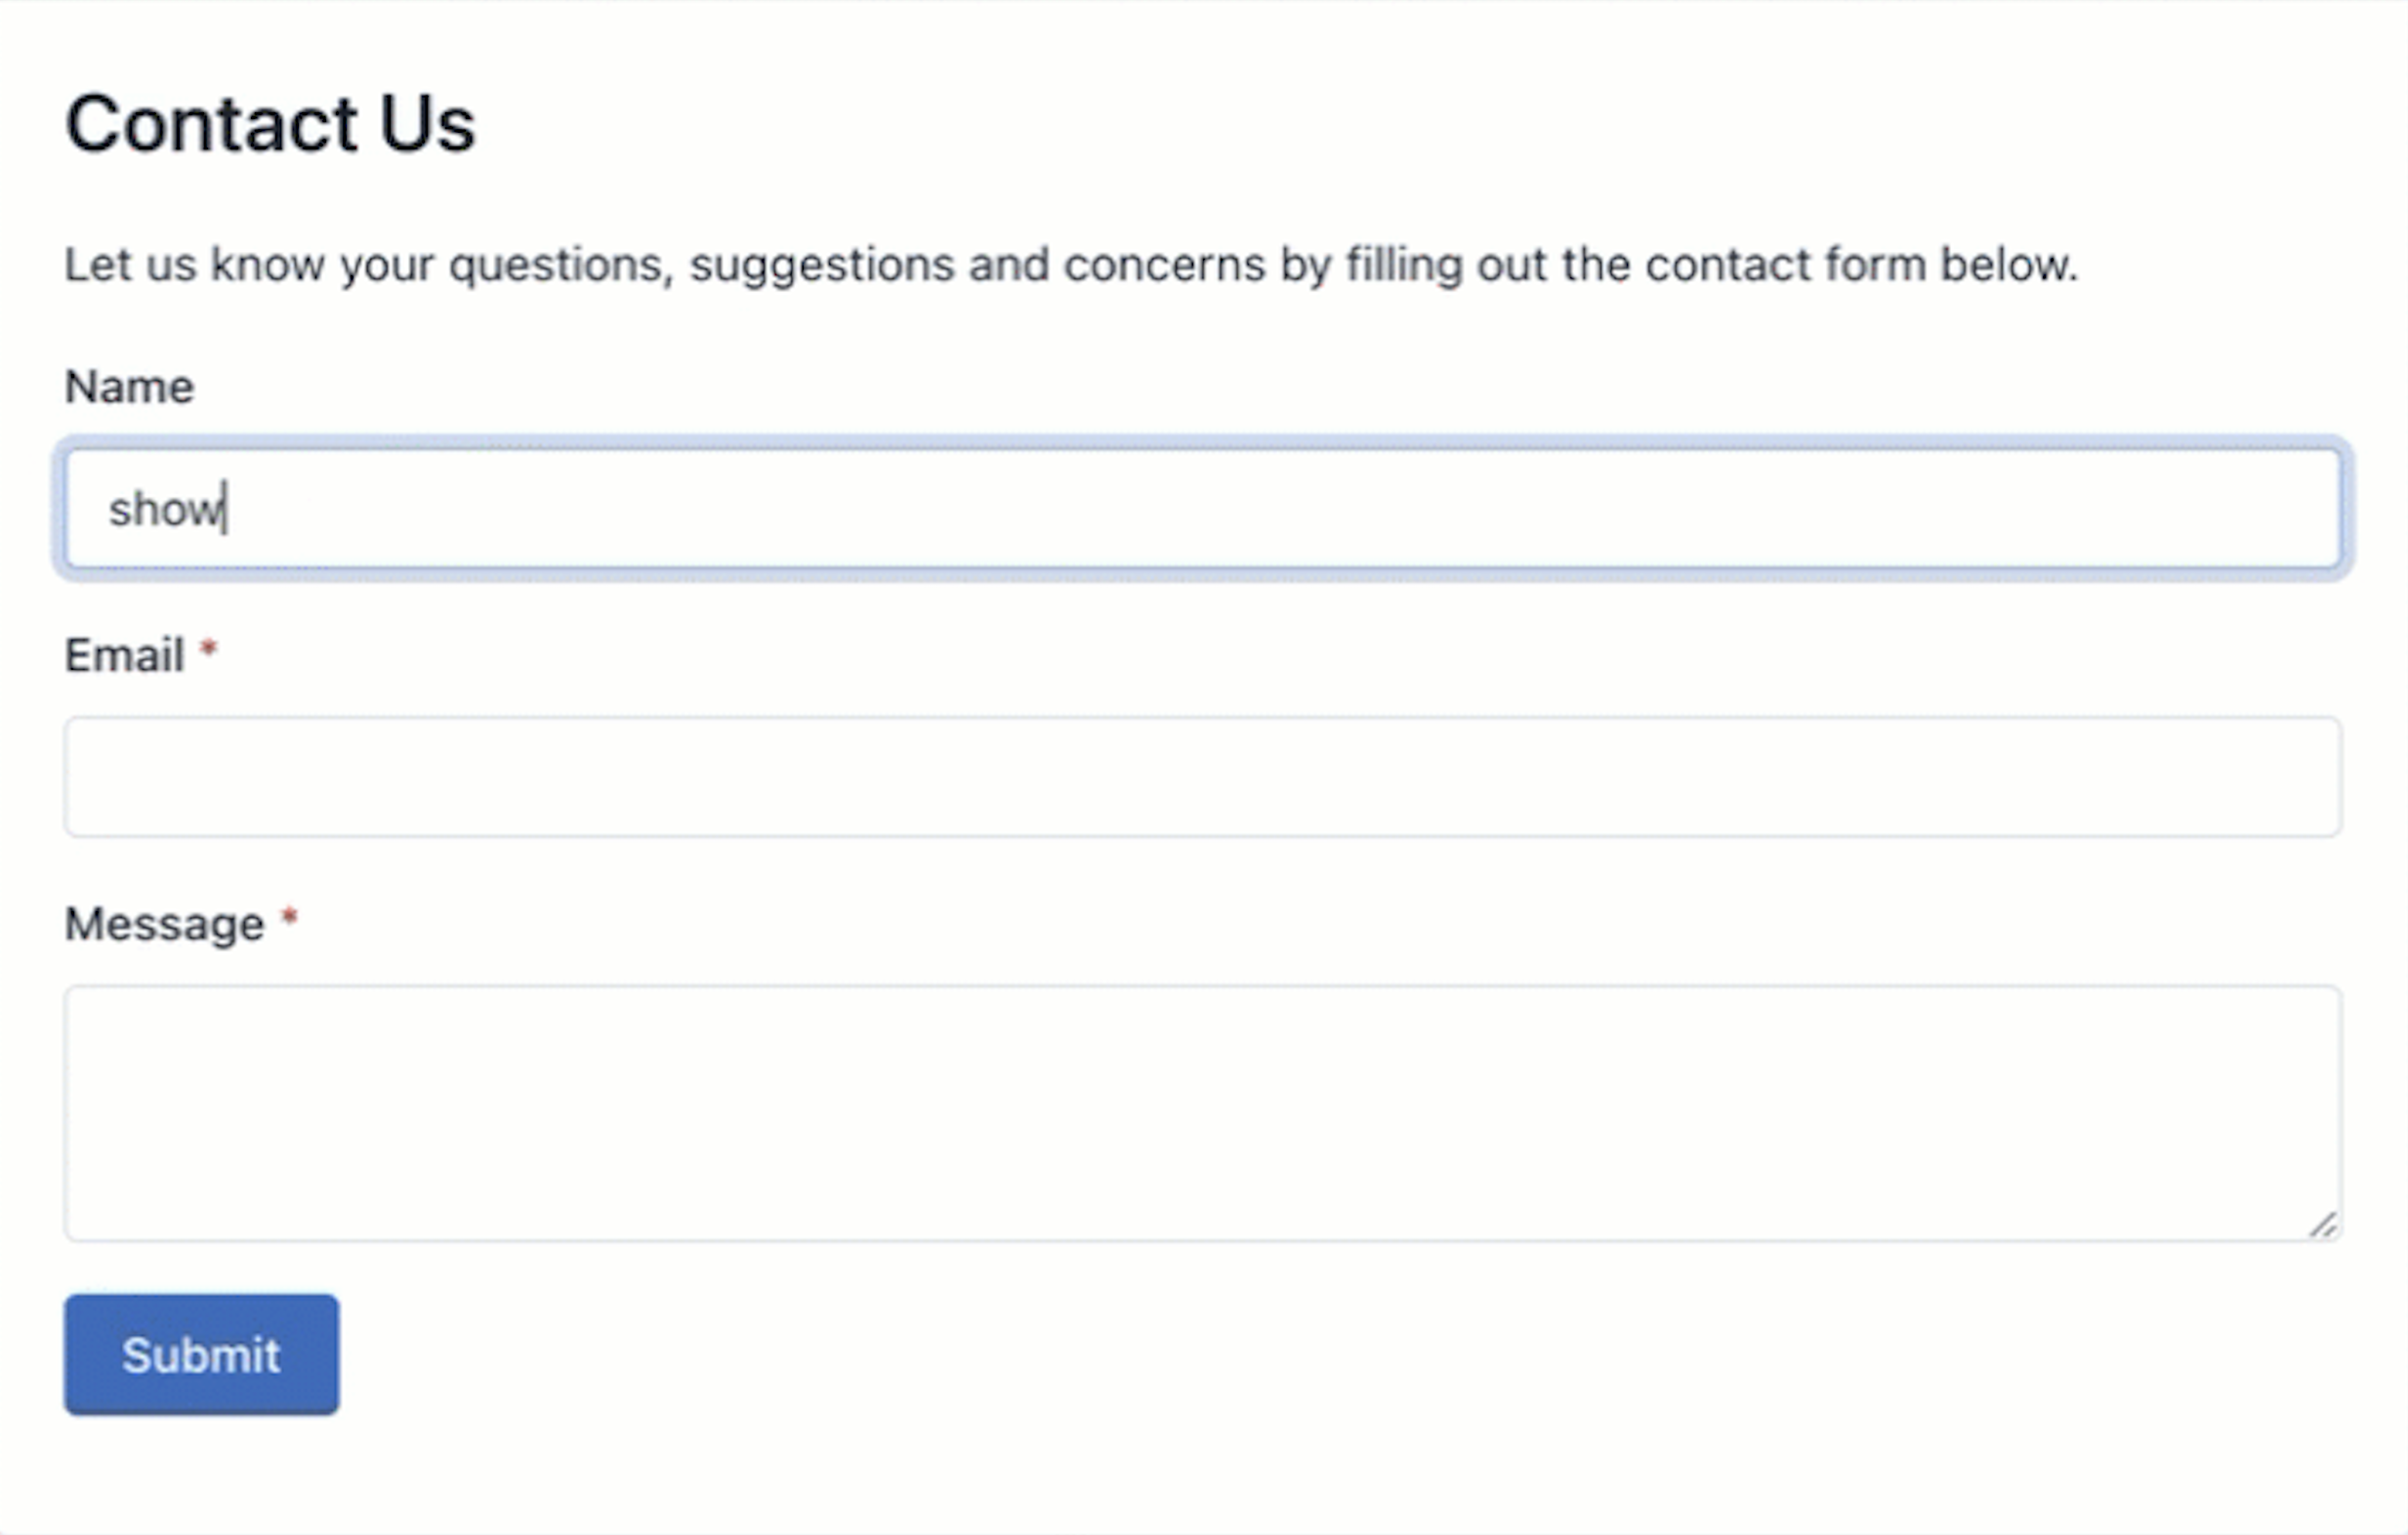Focus the required Email field
This screenshot has width=2408, height=1535.
(1202, 775)
